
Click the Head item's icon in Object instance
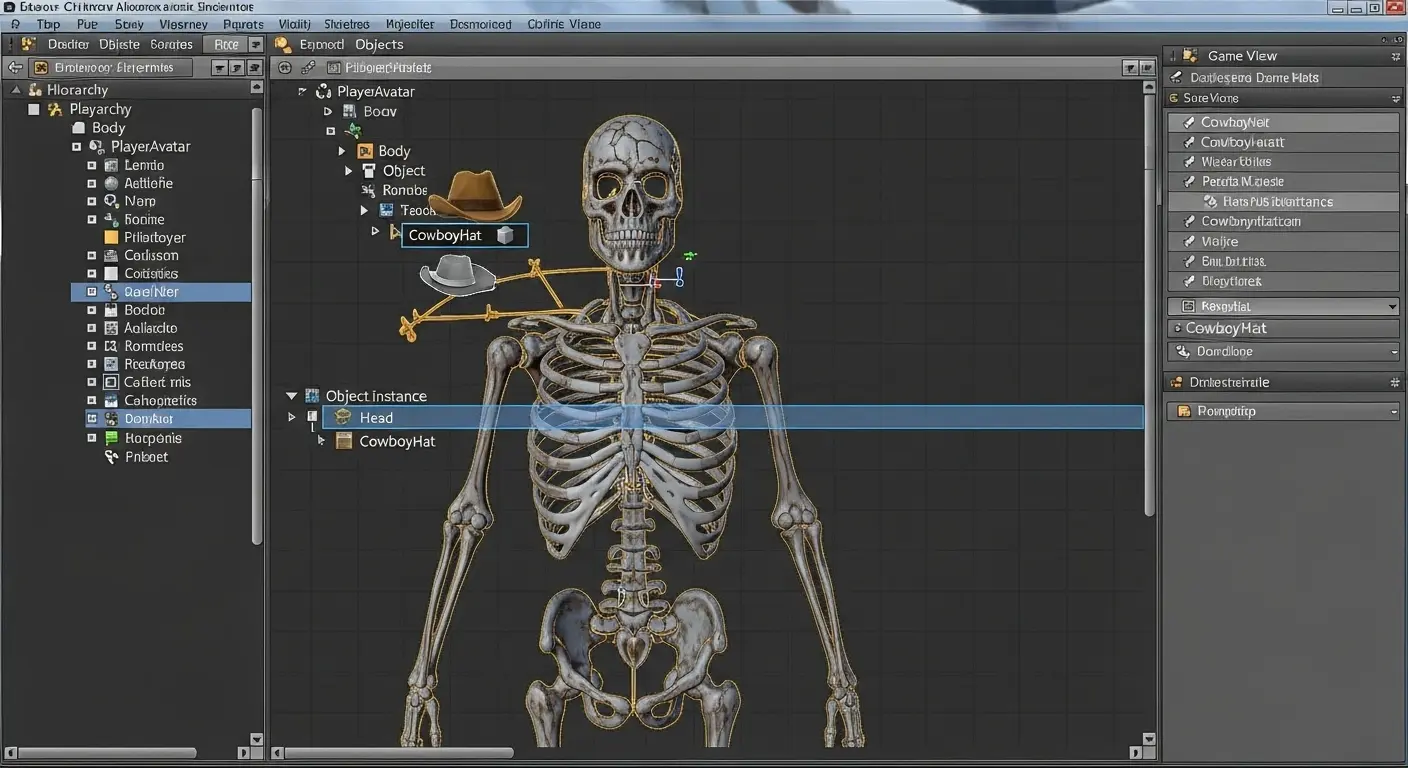pyautogui.click(x=343, y=418)
